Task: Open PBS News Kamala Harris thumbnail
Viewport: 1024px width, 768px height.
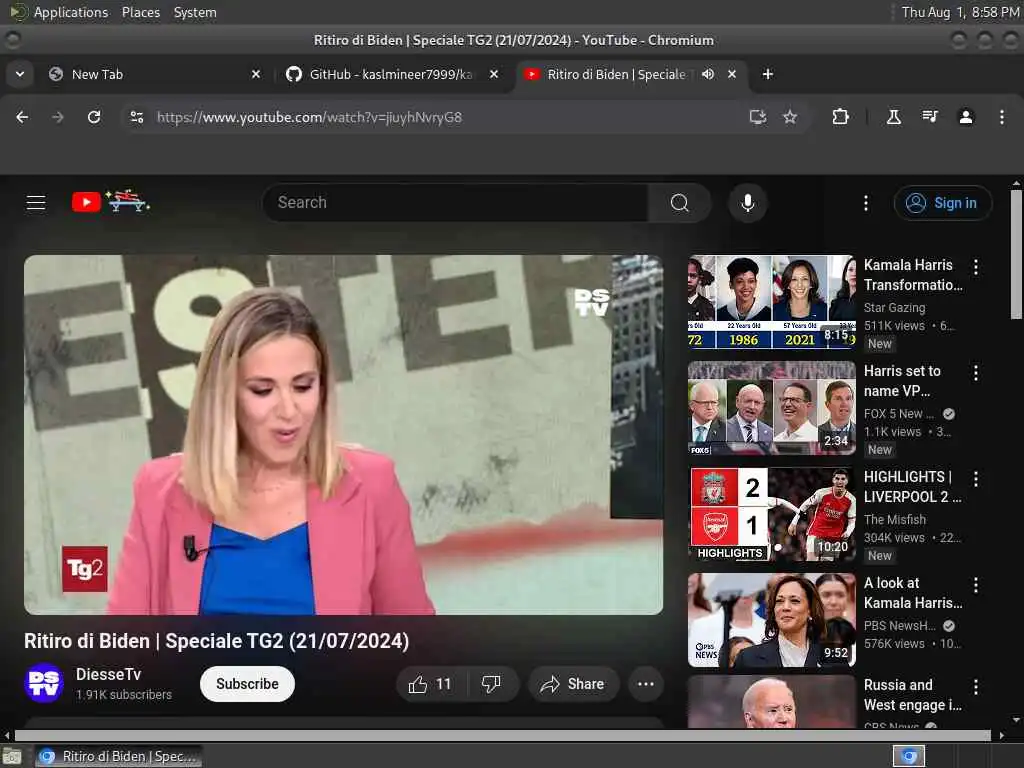Action: [x=771, y=620]
